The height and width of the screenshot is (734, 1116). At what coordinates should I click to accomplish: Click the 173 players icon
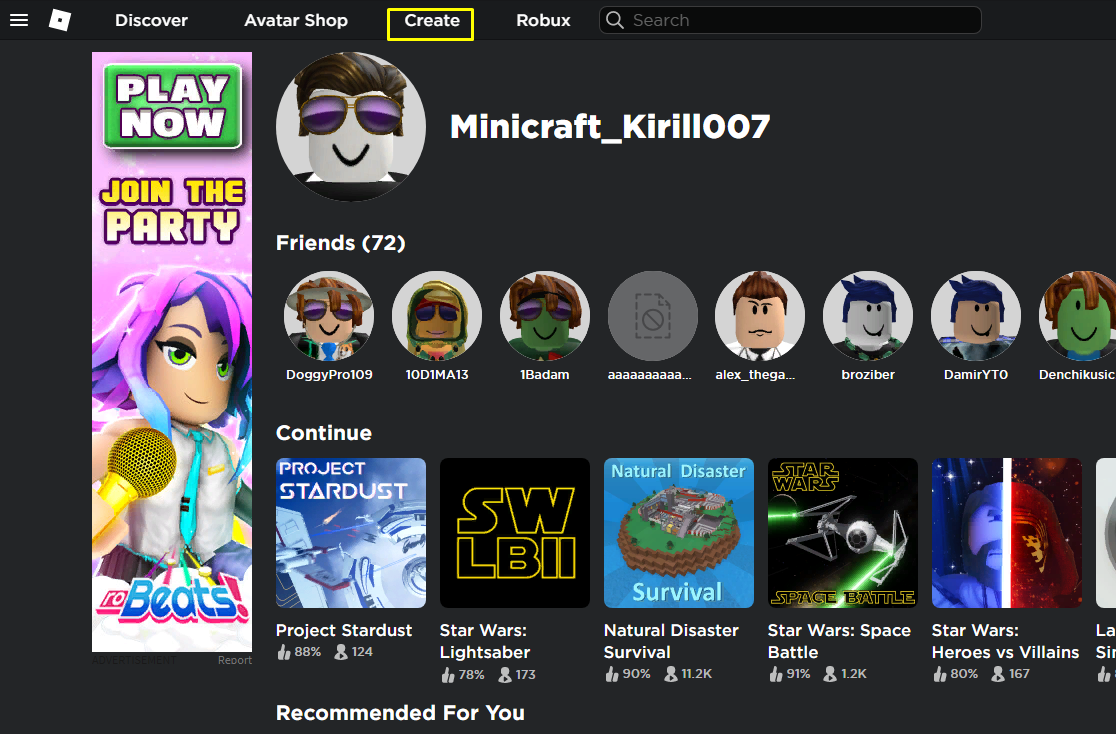(x=505, y=674)
